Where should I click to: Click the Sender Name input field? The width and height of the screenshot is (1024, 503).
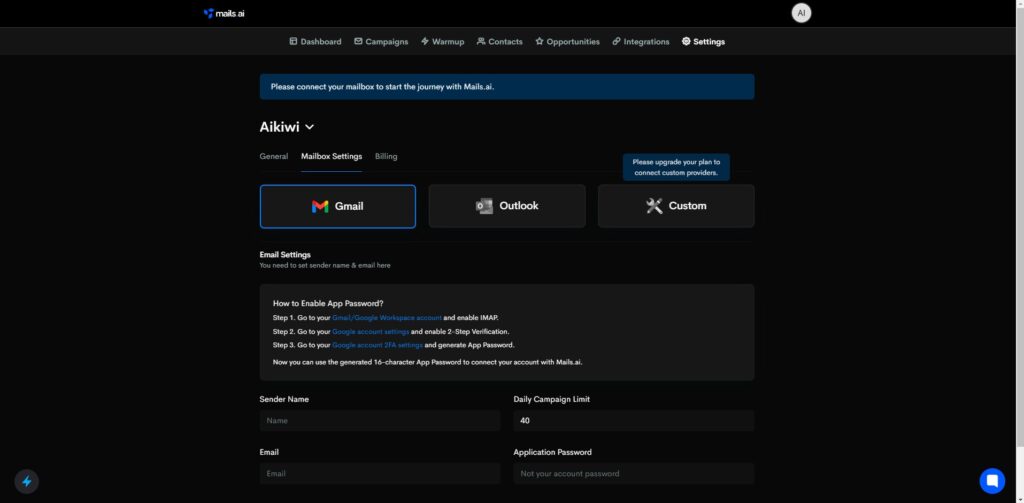380,421
